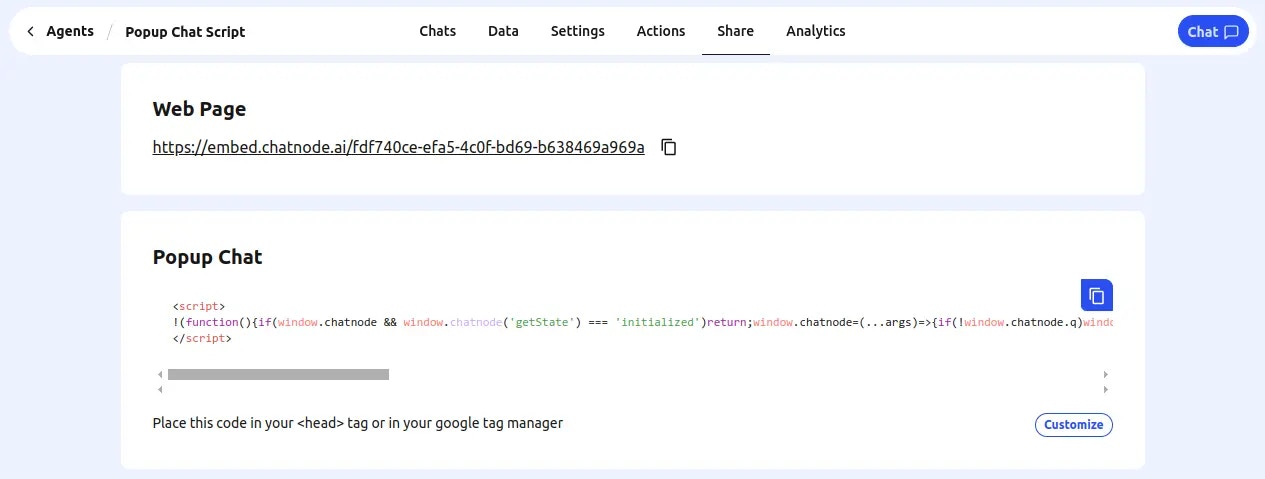This screenshot has width=1265, height=479.
Task: Select the Share tab
Action: tap(735, 31)
